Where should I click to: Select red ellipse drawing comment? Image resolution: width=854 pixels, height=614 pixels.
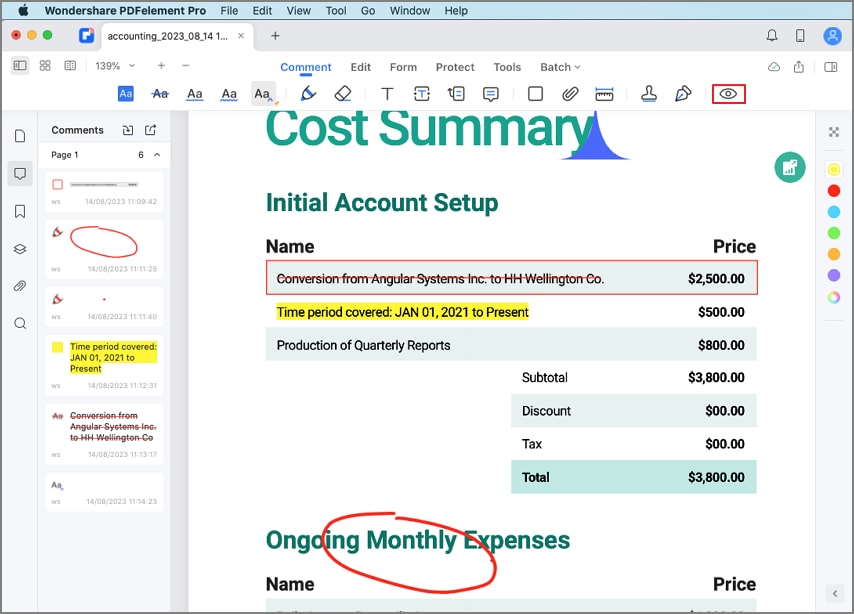coord(104,249)
